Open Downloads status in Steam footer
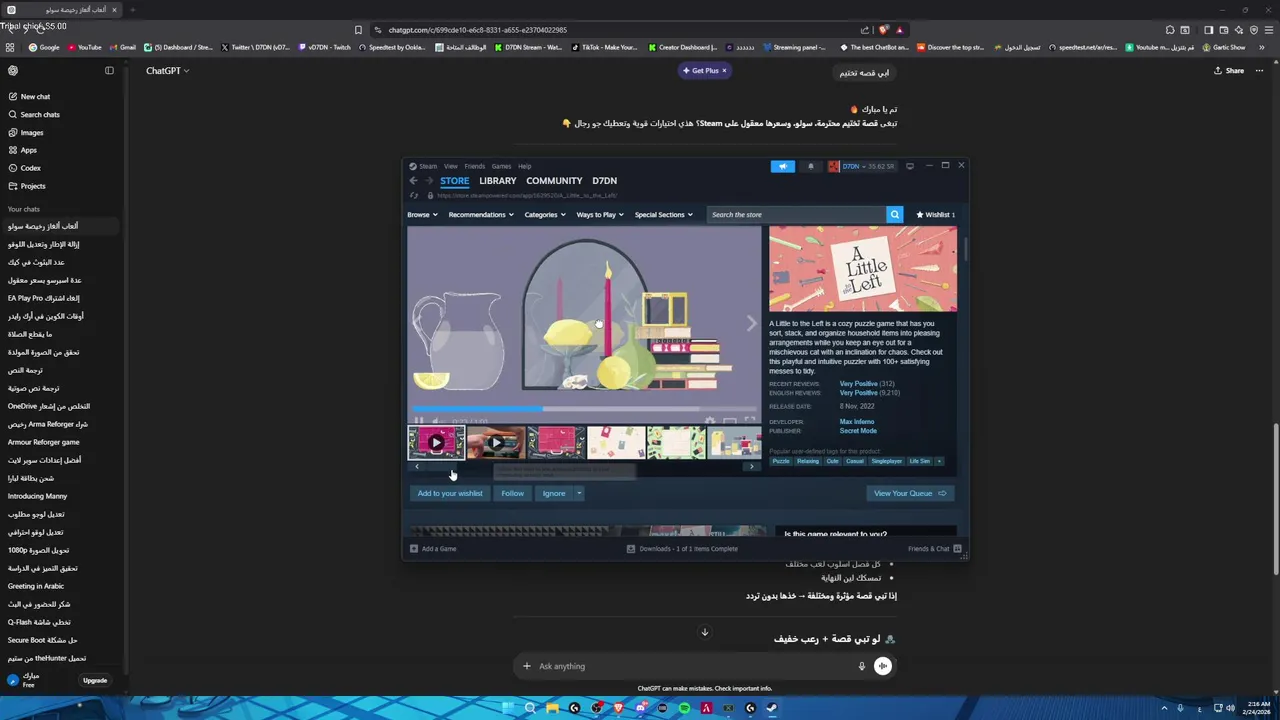The width and height of the screenshot is (1280, 720). point(682,549)
